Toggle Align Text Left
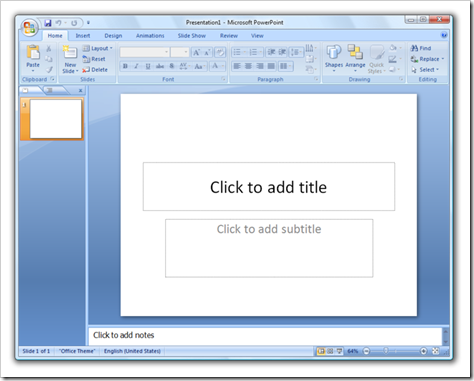 [237, 66]
